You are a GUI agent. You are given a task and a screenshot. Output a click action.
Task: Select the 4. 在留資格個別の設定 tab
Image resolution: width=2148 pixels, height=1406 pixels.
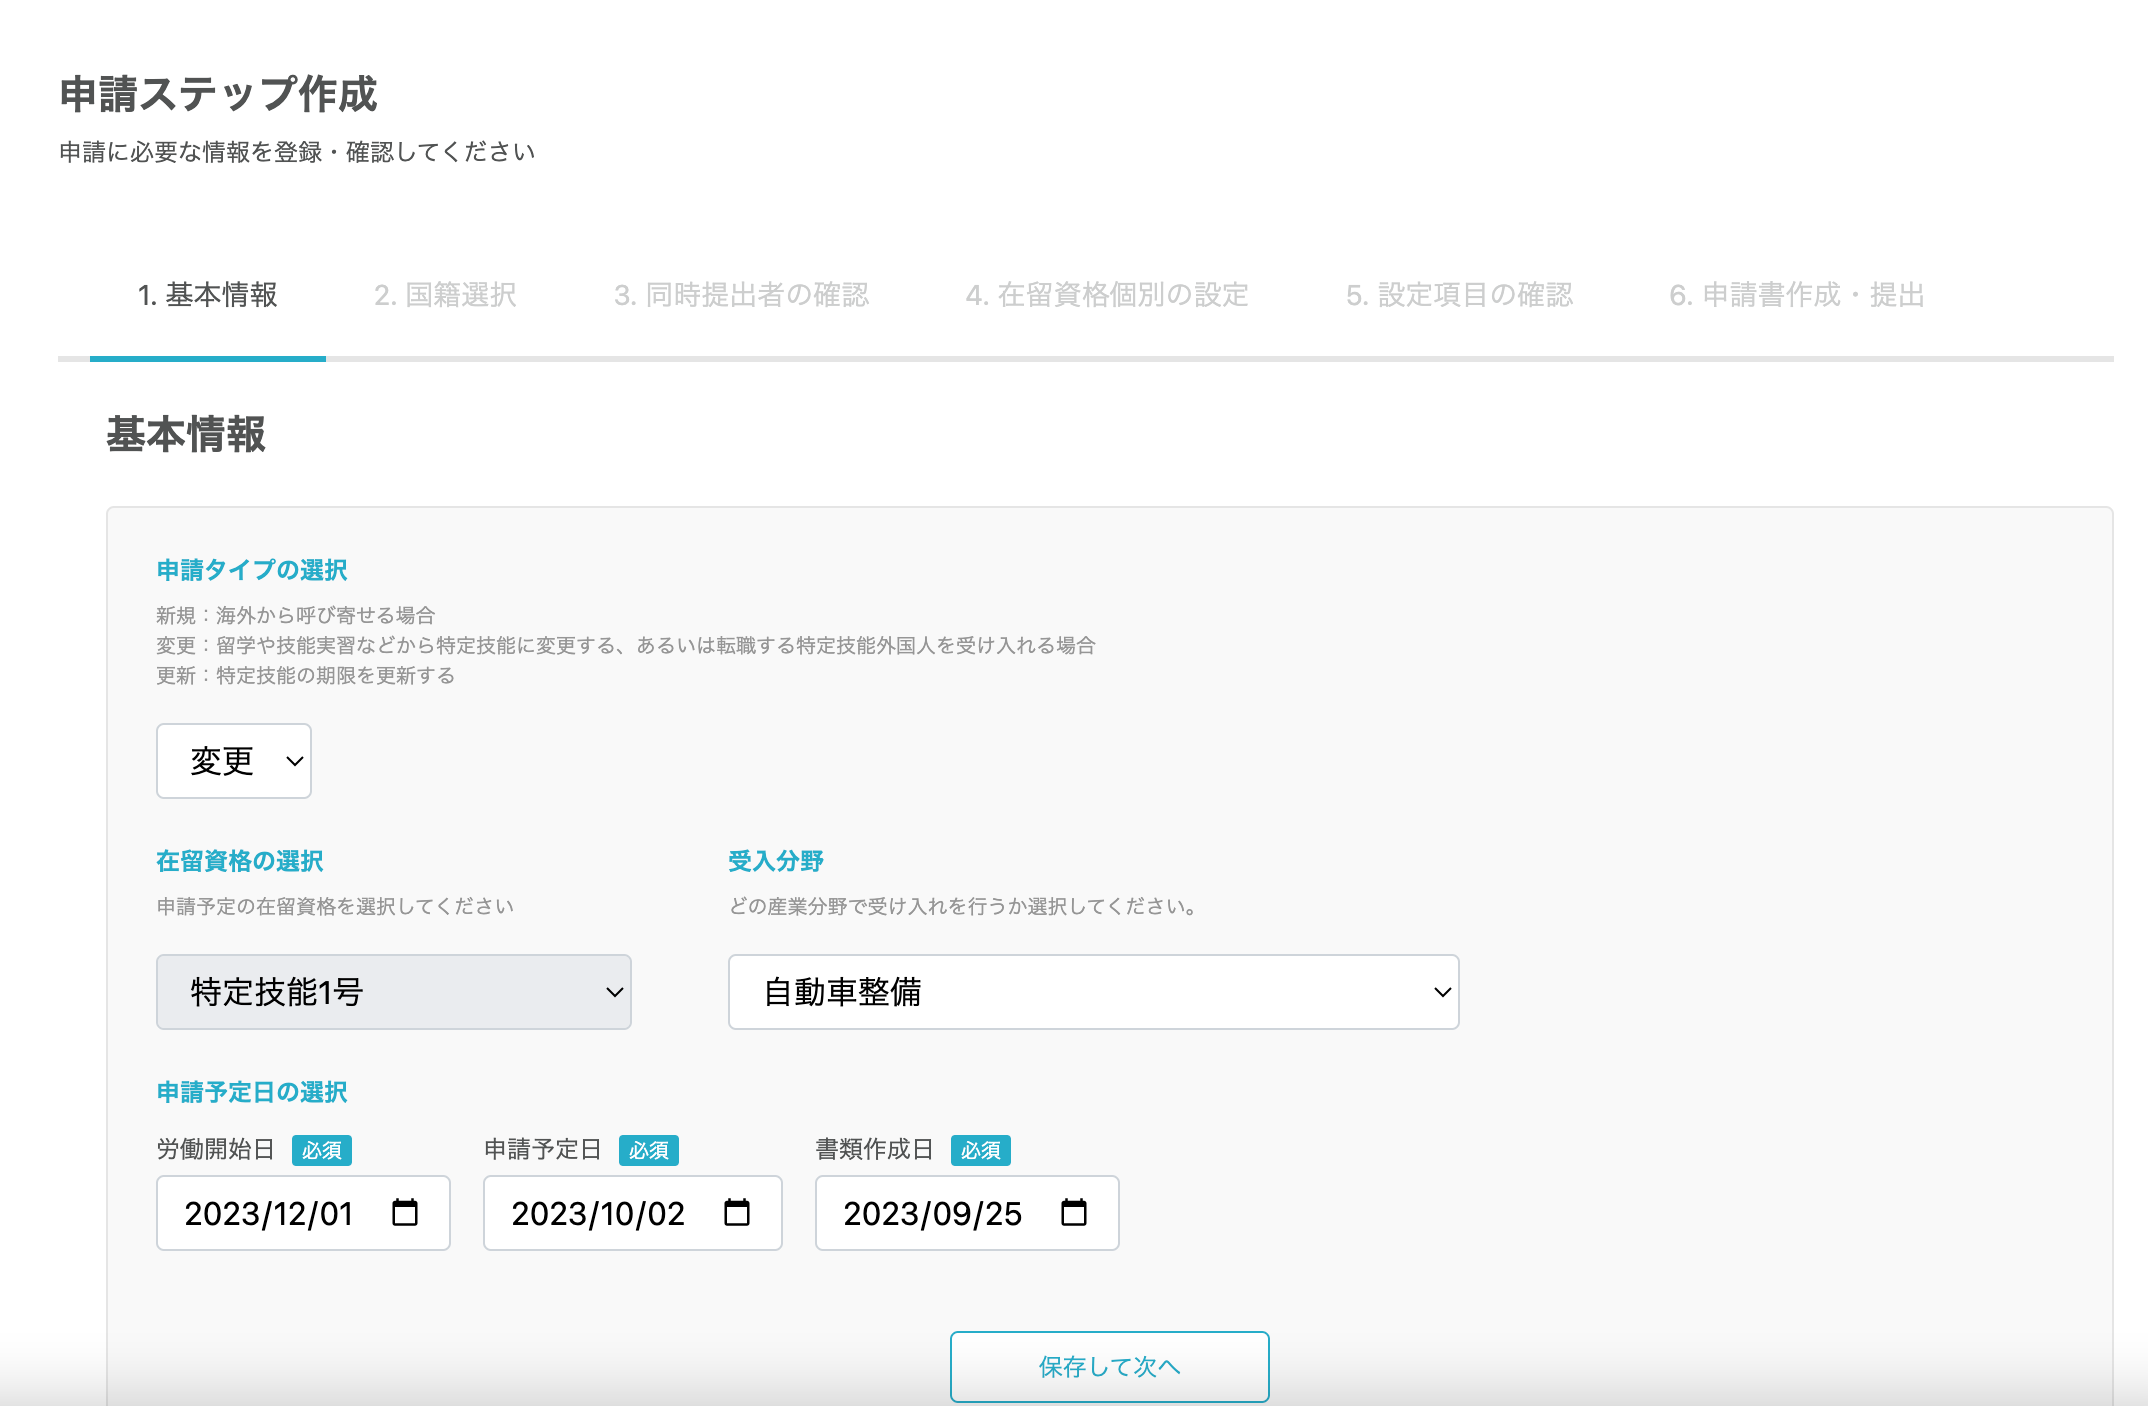pyautogui.click(x=1107, y=295)
